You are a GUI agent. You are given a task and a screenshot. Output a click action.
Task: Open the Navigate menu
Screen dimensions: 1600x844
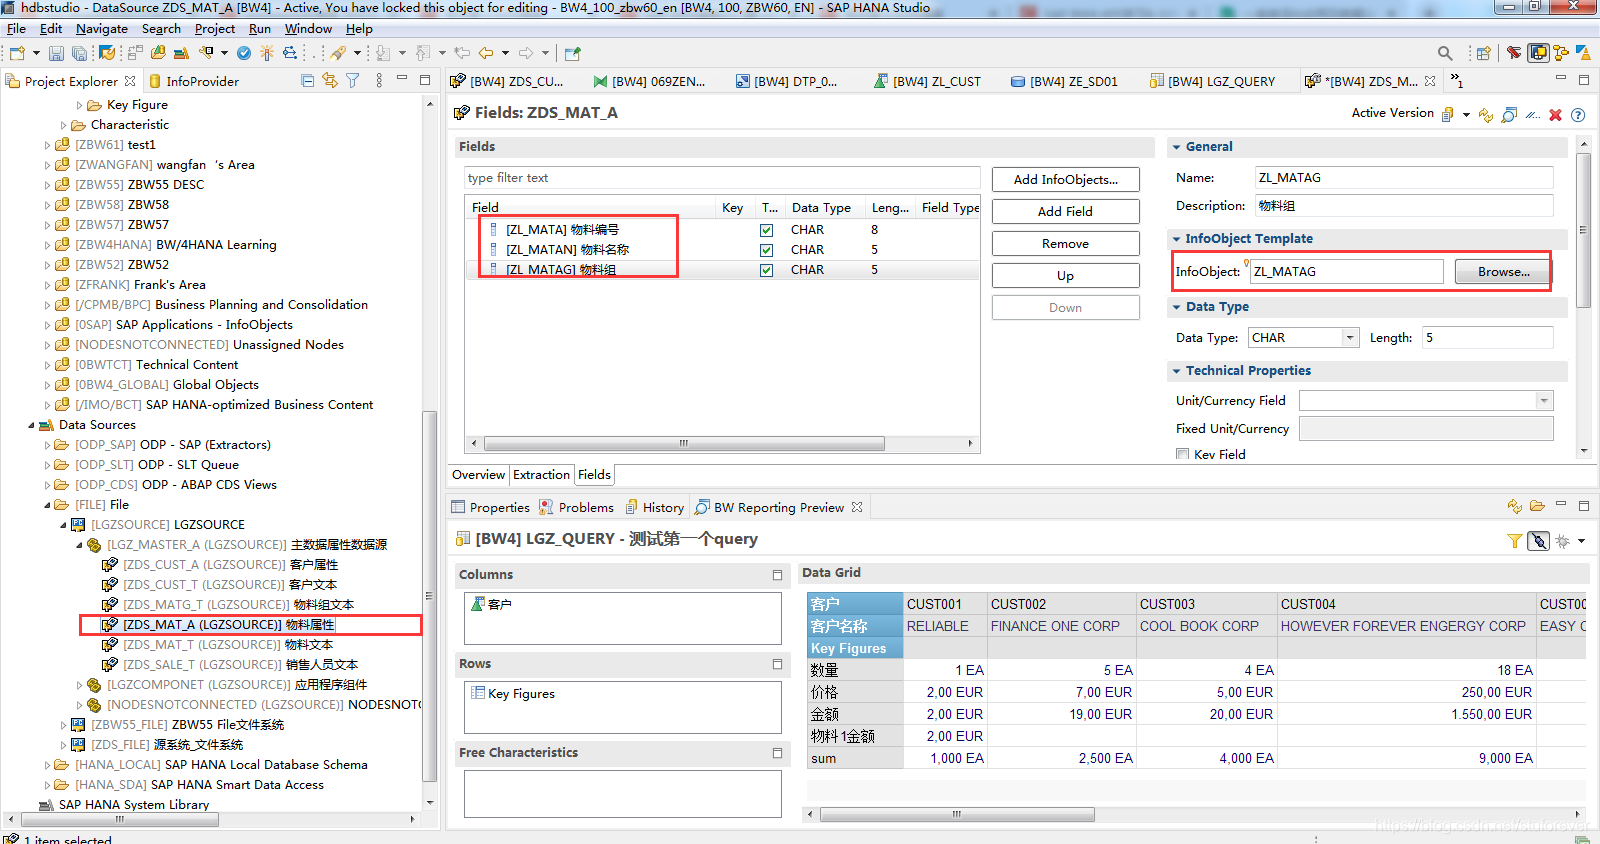[x=102, y=29]
